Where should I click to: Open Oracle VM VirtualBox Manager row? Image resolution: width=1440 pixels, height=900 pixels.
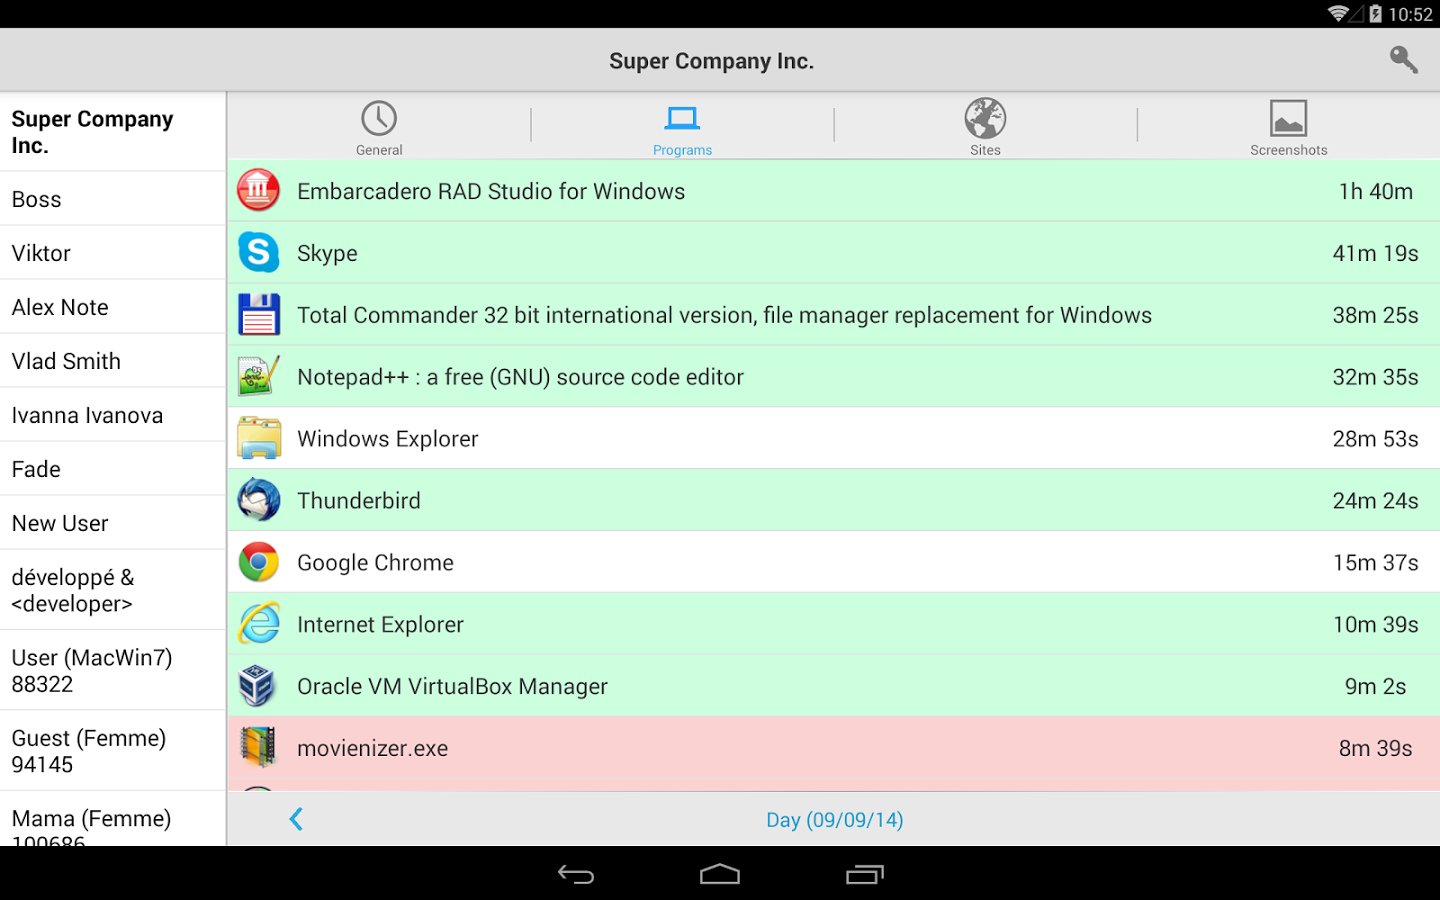click(x=834, y=687)
